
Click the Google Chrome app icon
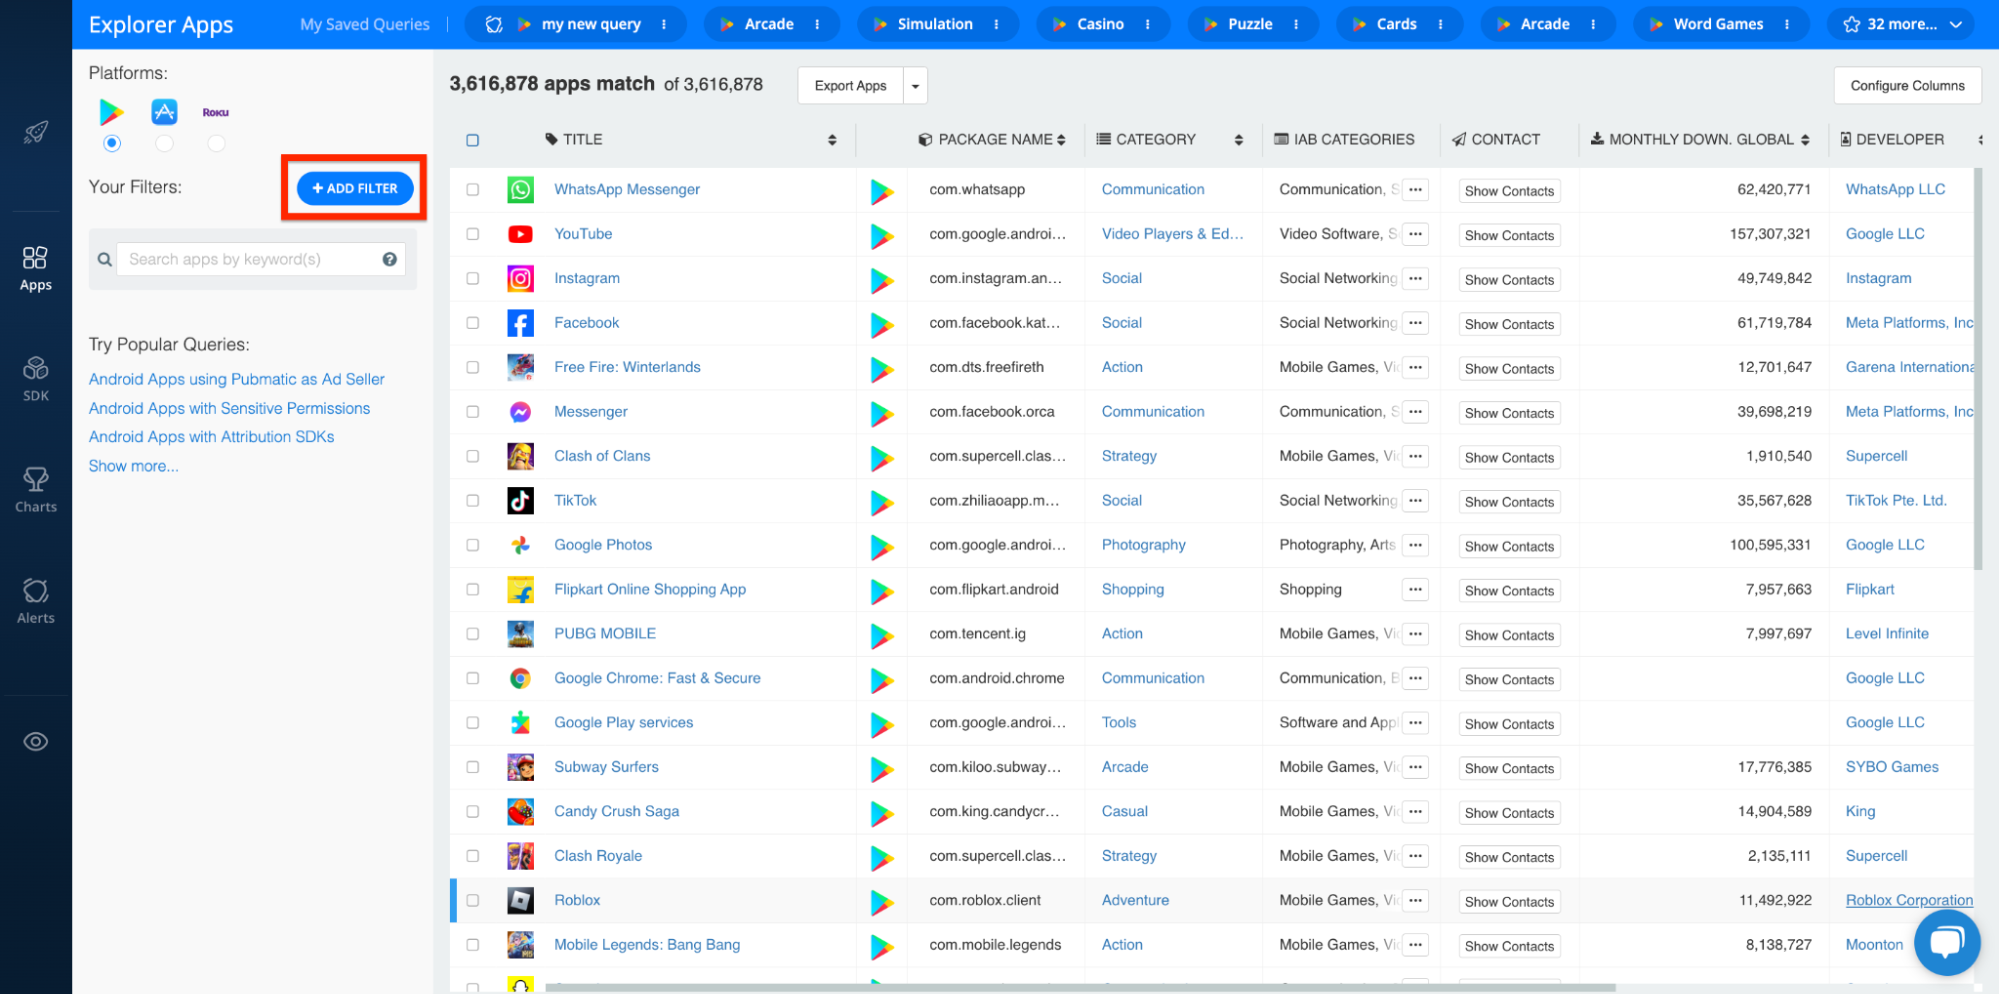pos(520,678)
